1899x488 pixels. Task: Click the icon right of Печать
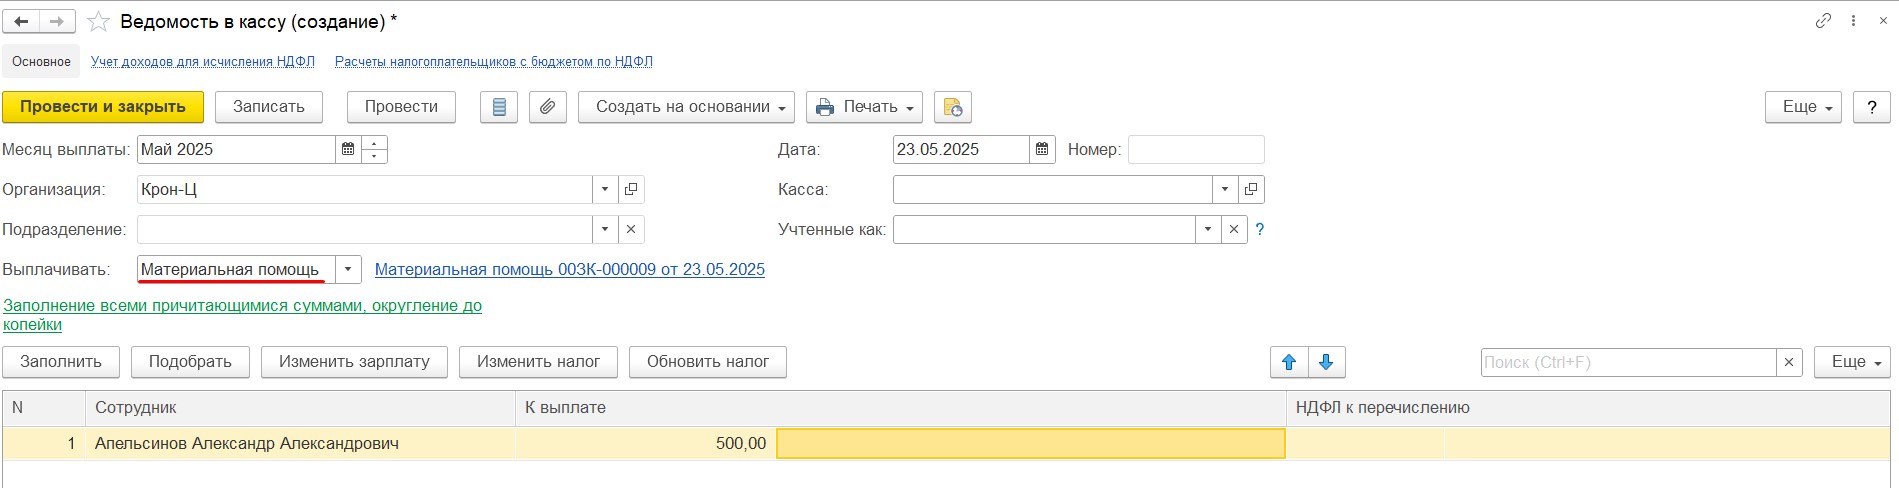click(952, 107)
